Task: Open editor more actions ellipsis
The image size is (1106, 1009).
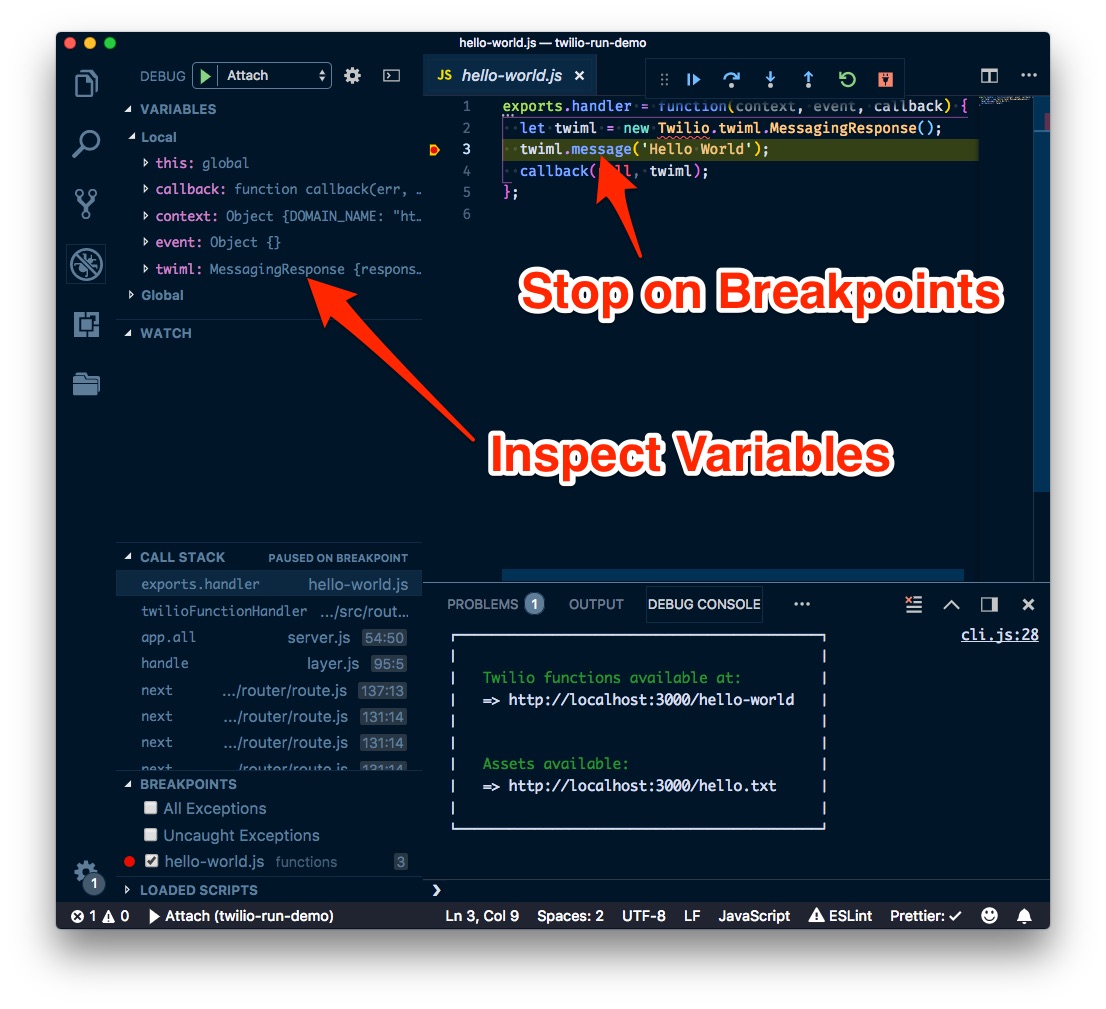Action: click(1028, 75)
